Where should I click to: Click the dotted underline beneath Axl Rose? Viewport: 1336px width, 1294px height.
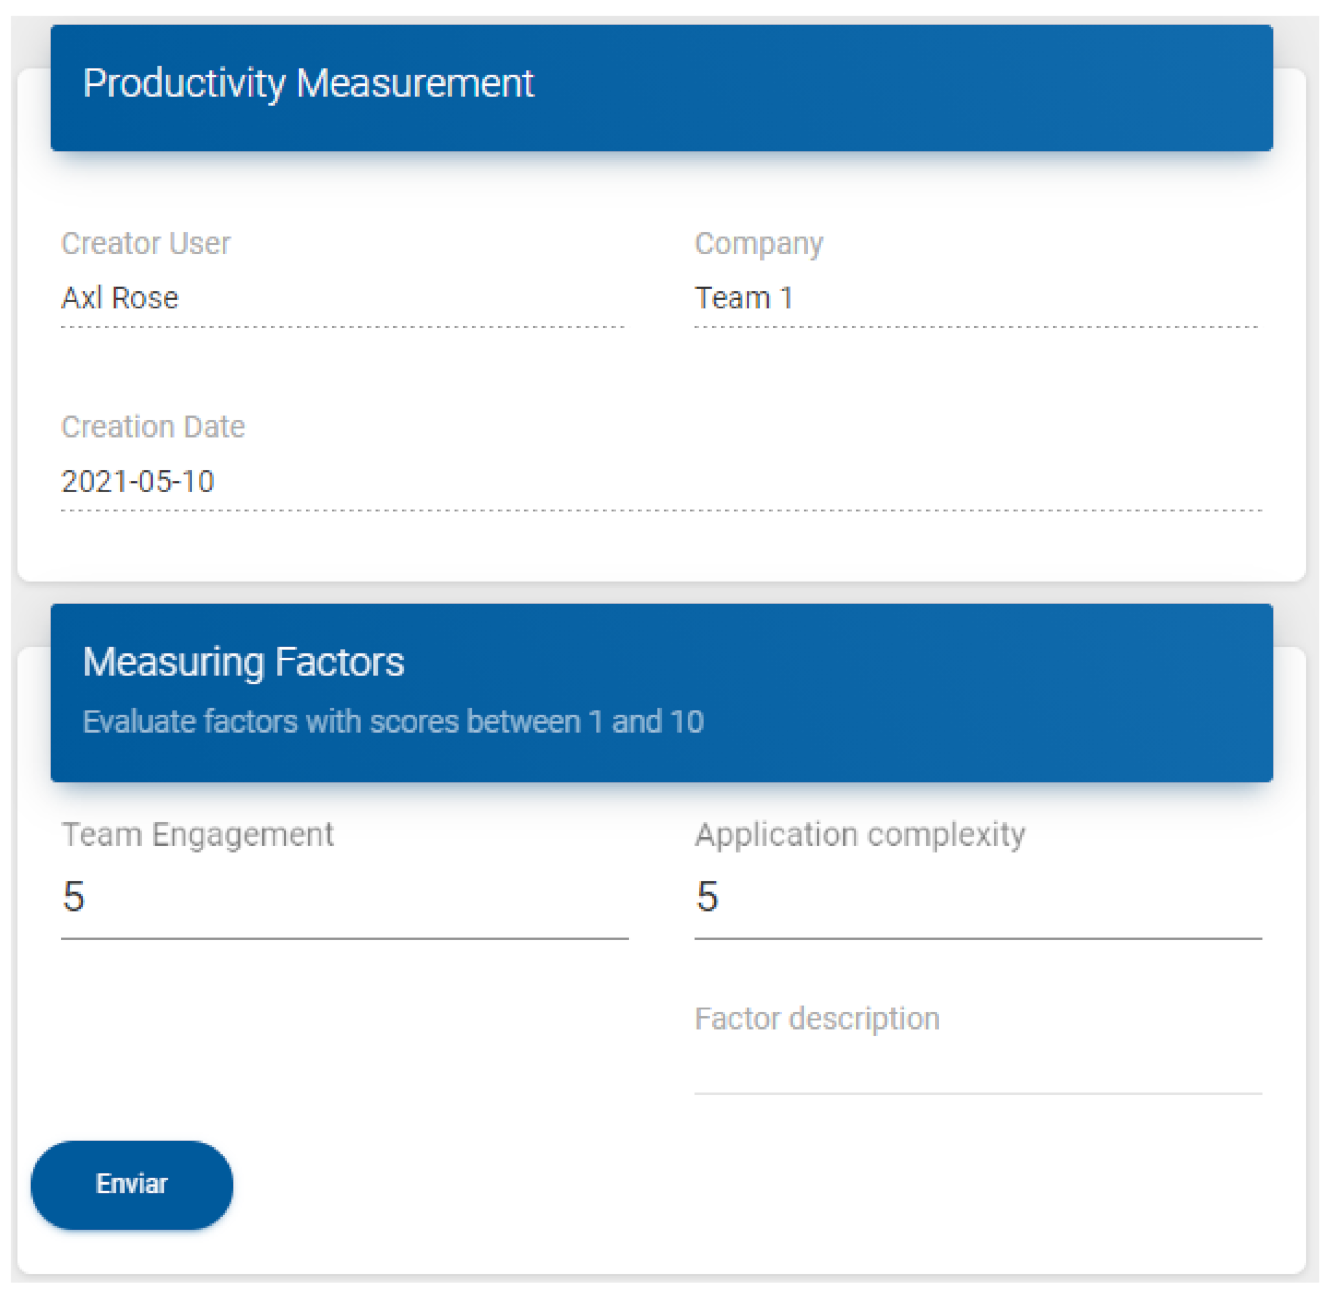pos(341,326)
